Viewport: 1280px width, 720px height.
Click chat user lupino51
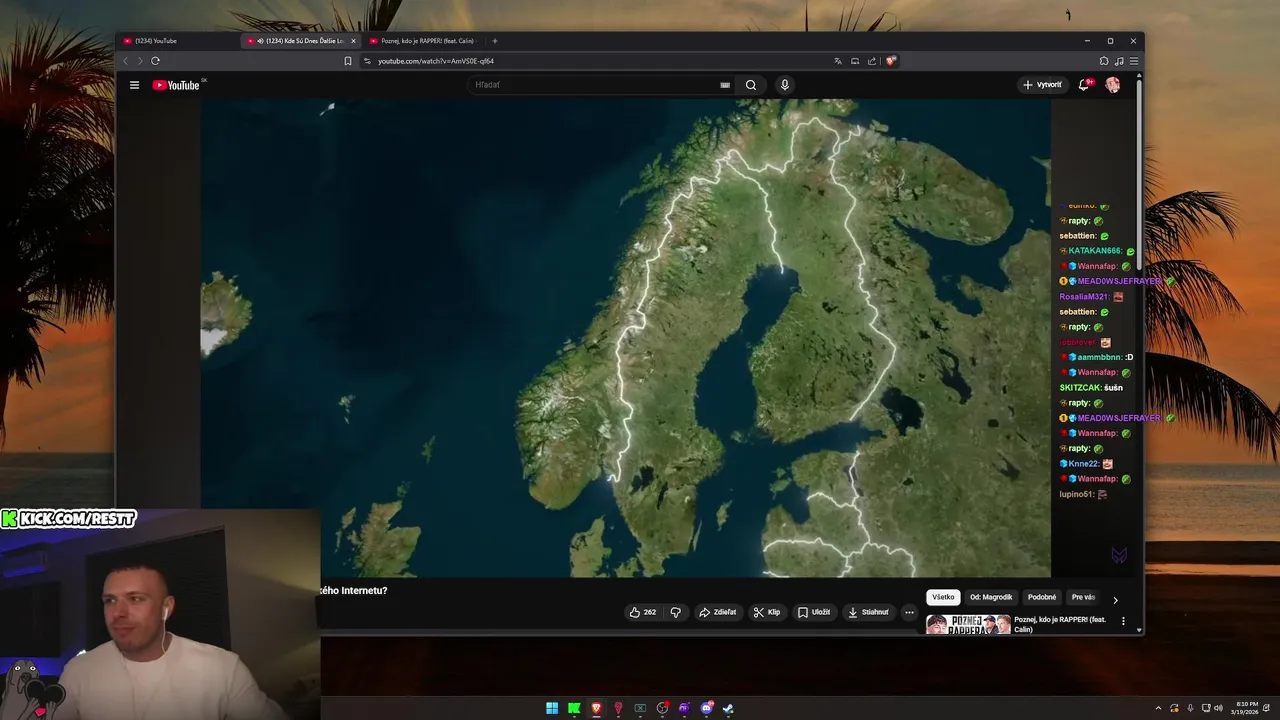point(1076,494)
